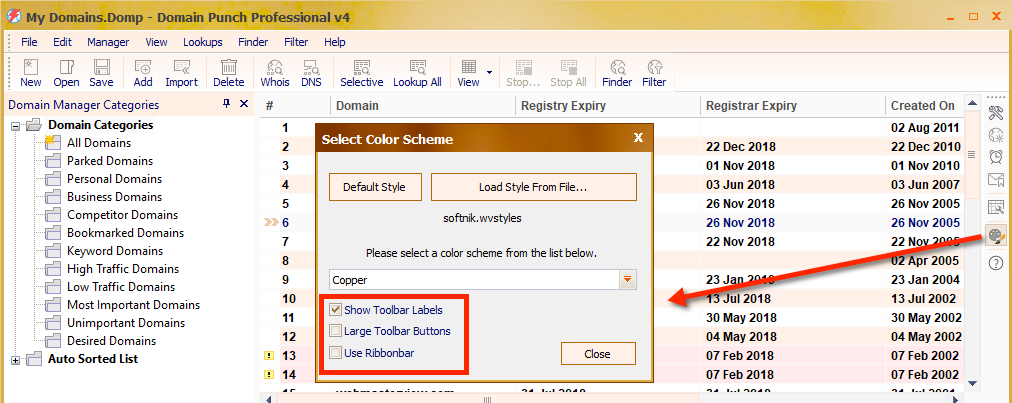Viewport: 1012px width, 403px height.
Task: Open the File menu
Action: 30,42
